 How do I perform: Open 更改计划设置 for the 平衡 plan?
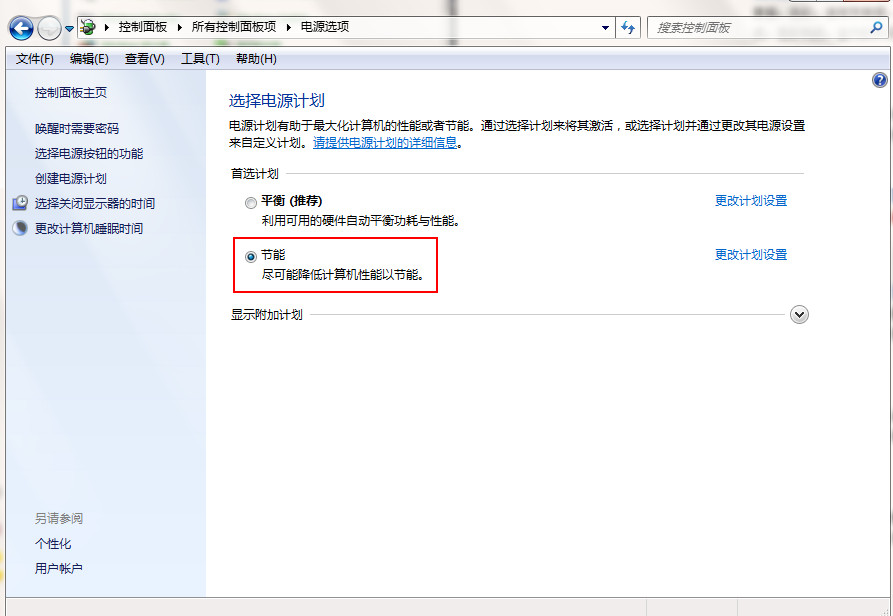pyautogui.click(x=750, y=201)
